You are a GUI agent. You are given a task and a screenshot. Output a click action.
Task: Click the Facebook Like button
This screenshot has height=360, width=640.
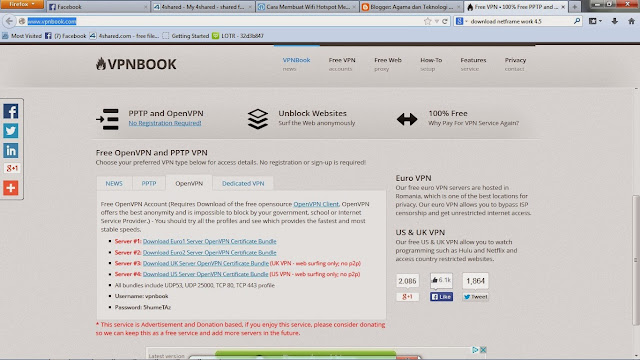tap(441, 297)
